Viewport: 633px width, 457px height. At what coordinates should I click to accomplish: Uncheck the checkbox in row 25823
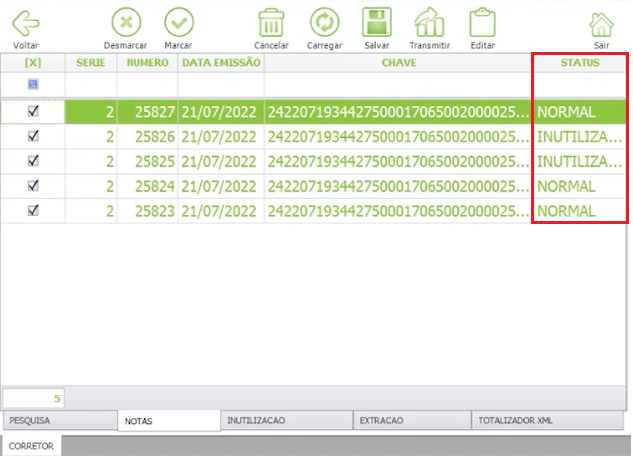coord(33,210)
